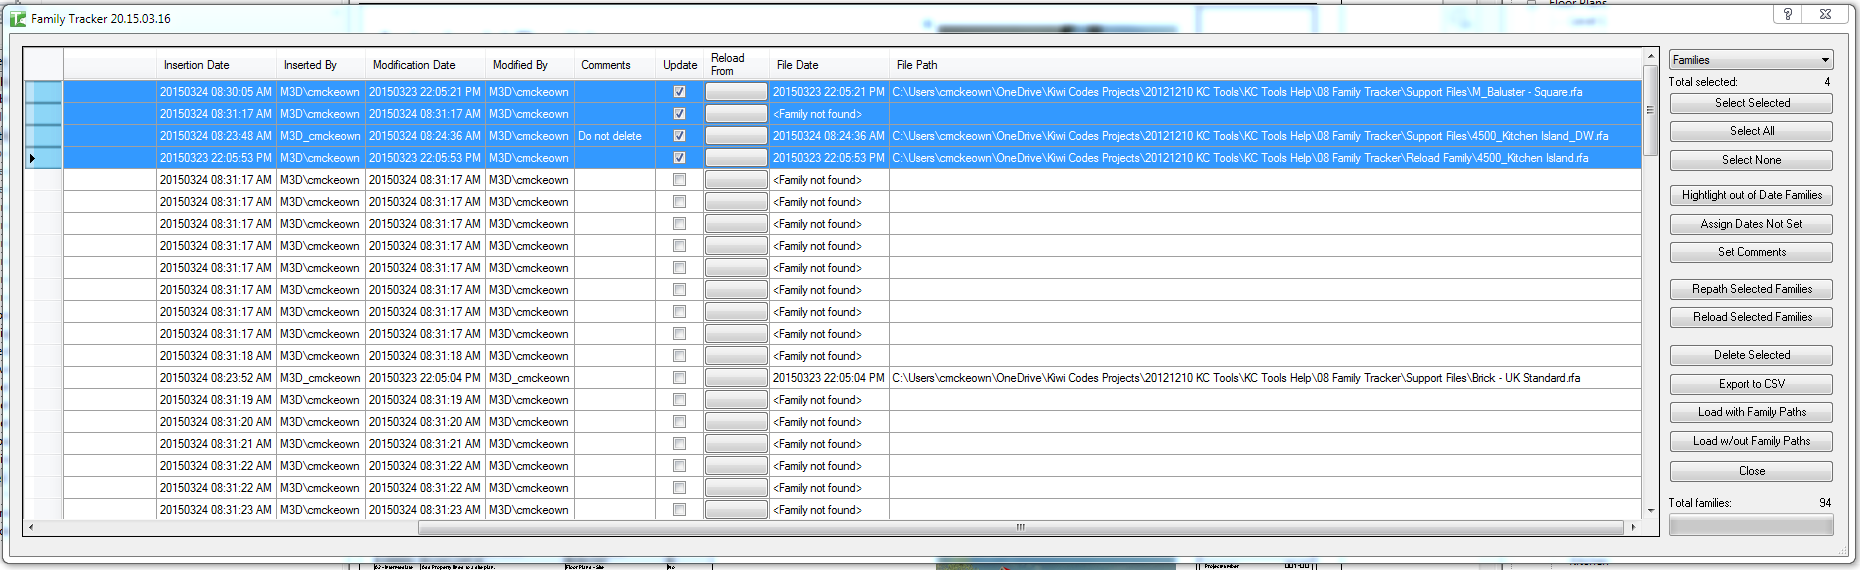Click Export to CSV button
The height and width of the screenshot is (570, 1860).
(x=1751, y=384)
